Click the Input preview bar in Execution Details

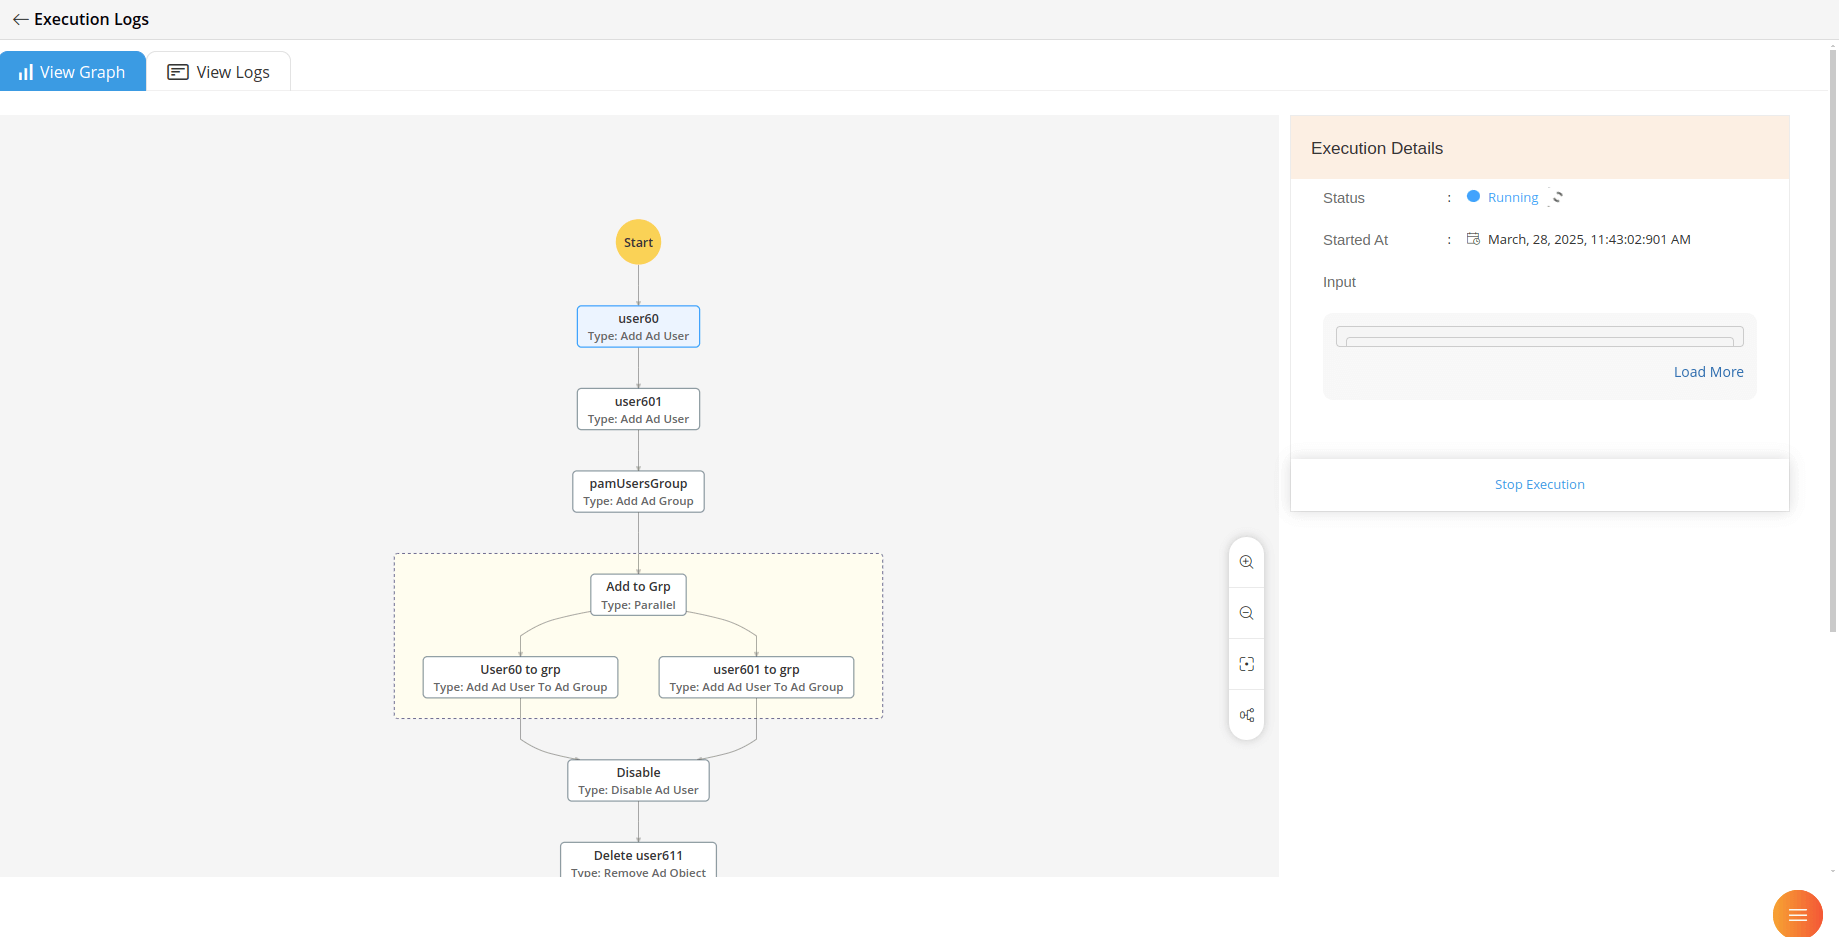tap(1538, 337)
